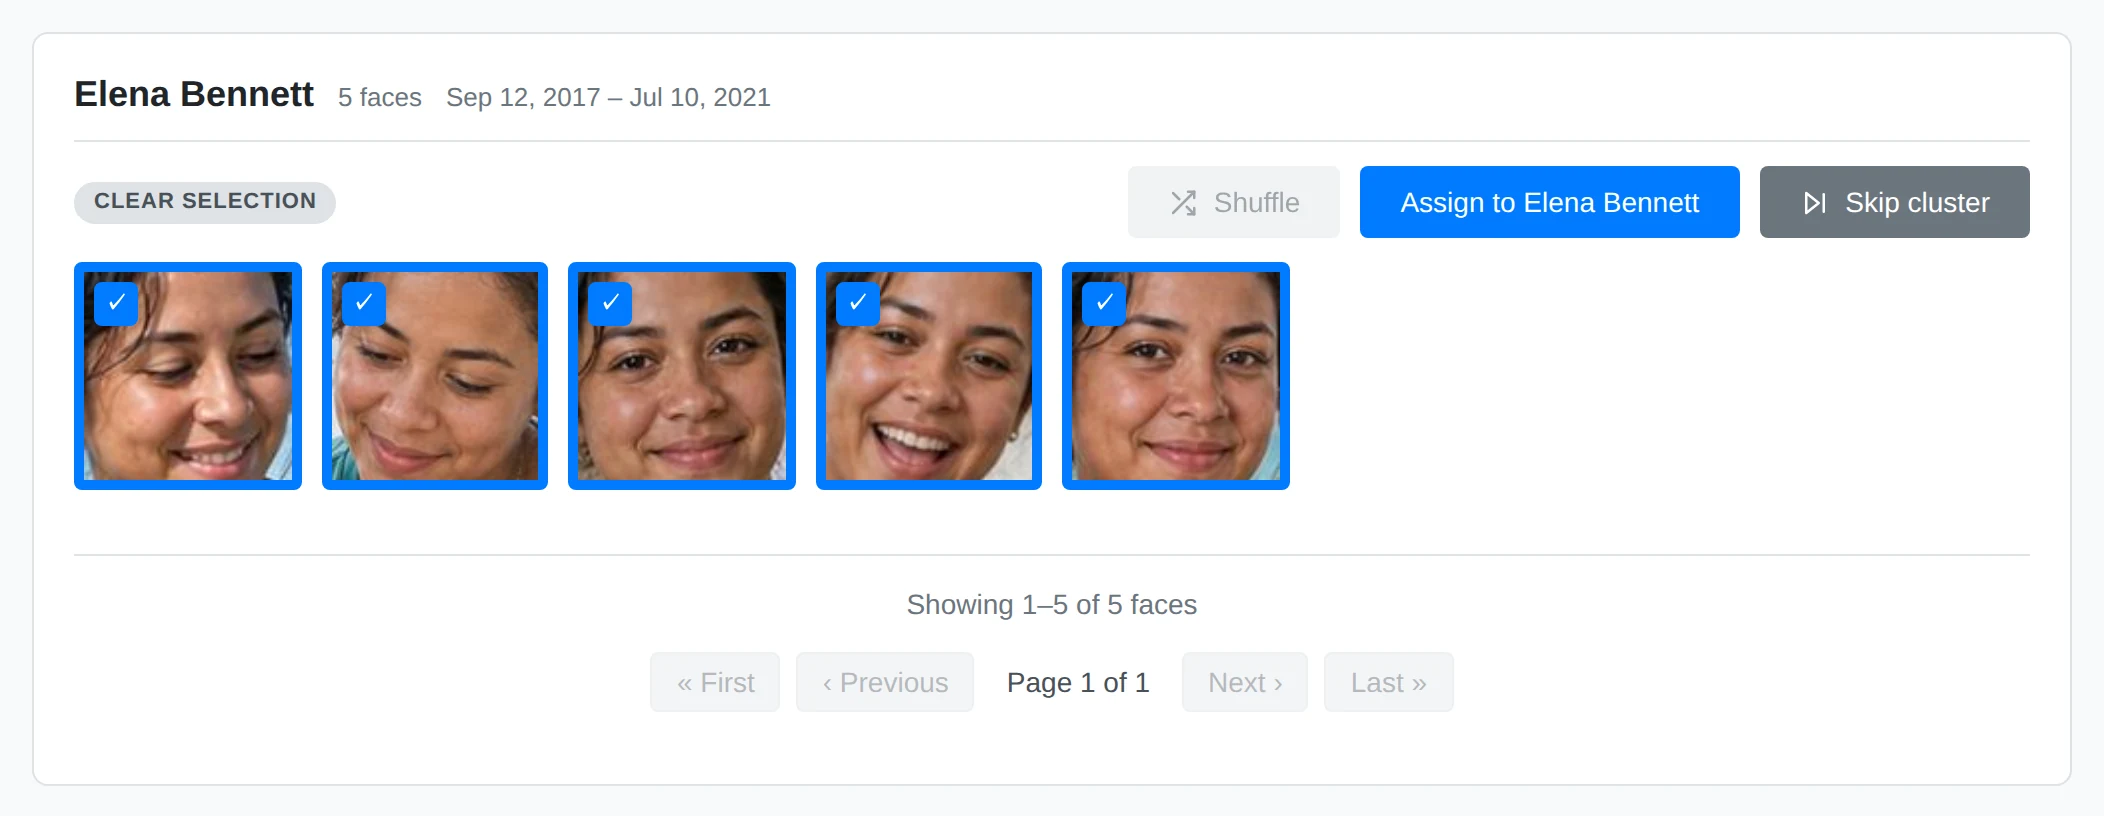2104x816 pixels.
Task: Click the shuffle arrows icon
Action: pos(1183,203)
